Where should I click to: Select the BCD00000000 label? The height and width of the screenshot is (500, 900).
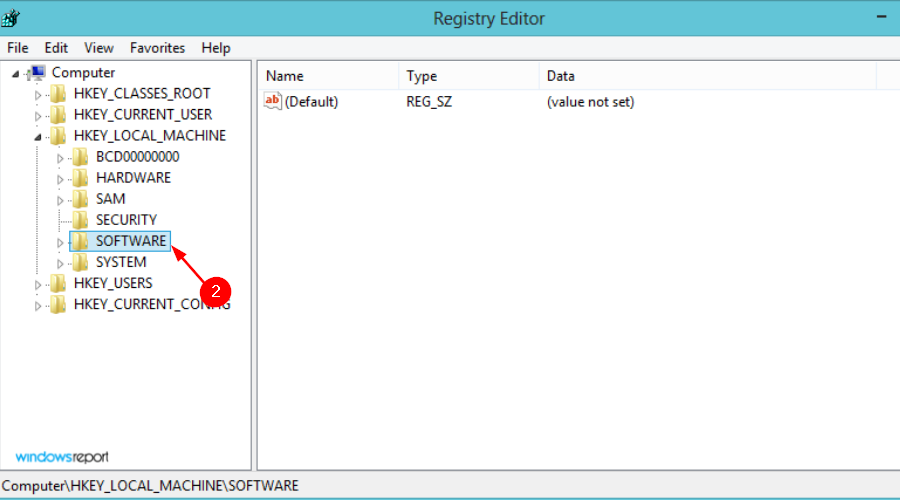pos(137,157)
